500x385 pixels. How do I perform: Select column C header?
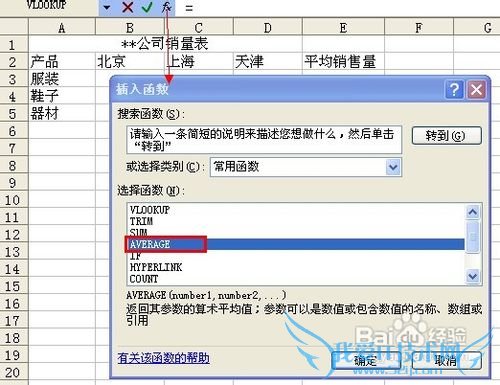point(199,27)
